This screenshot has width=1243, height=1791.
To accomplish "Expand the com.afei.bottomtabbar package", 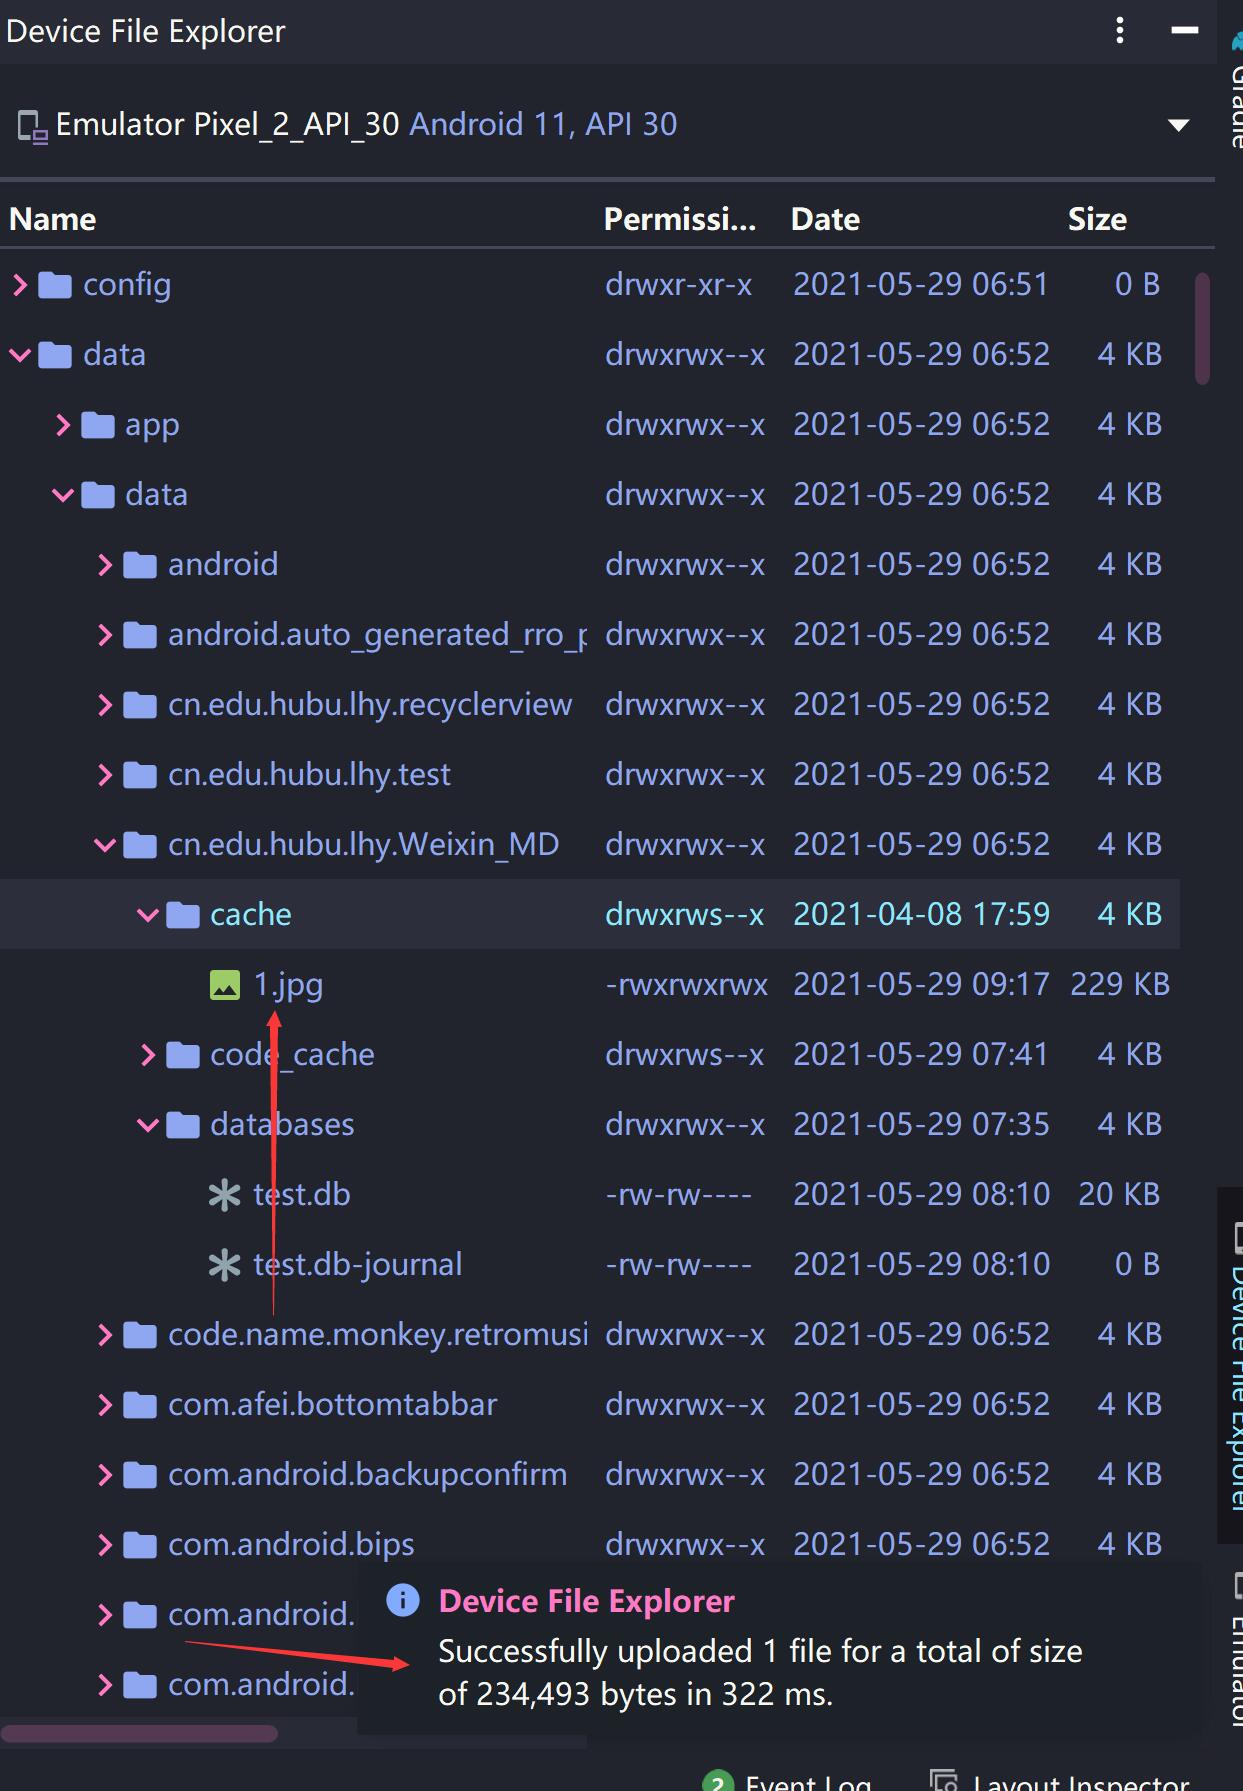I will pos(105,1405).
